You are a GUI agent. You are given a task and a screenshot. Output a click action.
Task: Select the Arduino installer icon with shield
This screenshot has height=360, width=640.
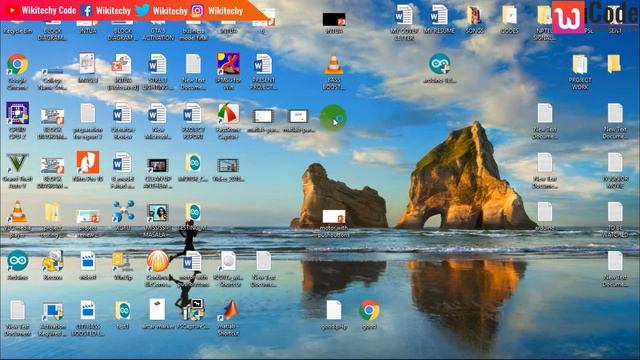coord(440,64)
